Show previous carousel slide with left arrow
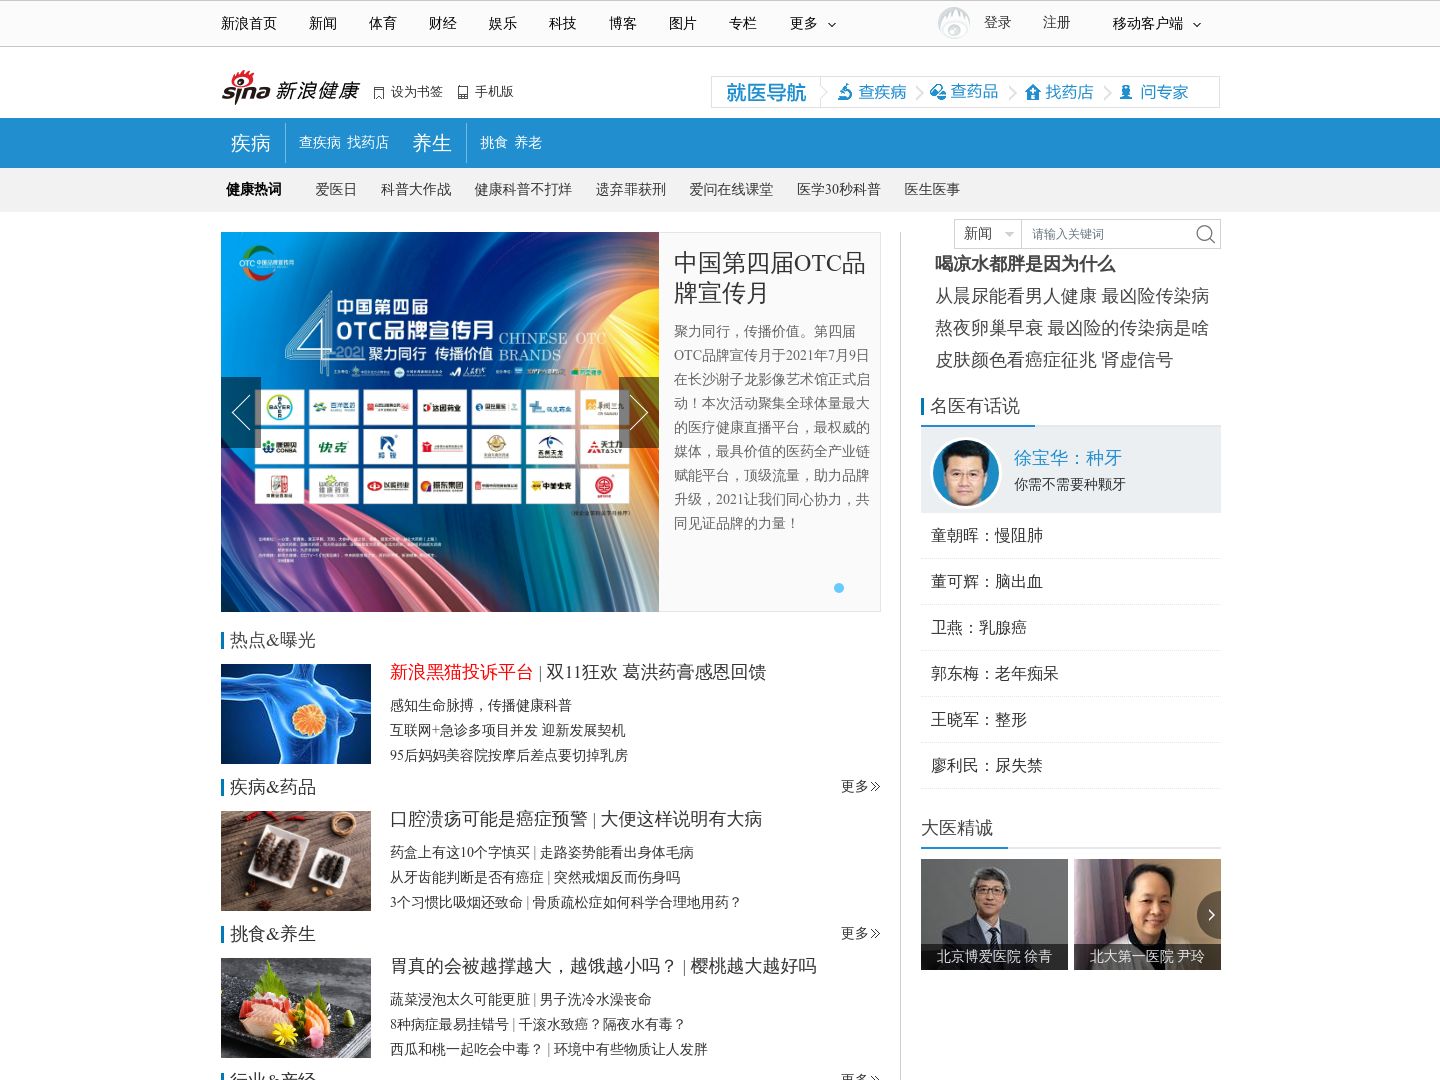The width and height of the screenshot is (1440, 1080). point(241,412)
